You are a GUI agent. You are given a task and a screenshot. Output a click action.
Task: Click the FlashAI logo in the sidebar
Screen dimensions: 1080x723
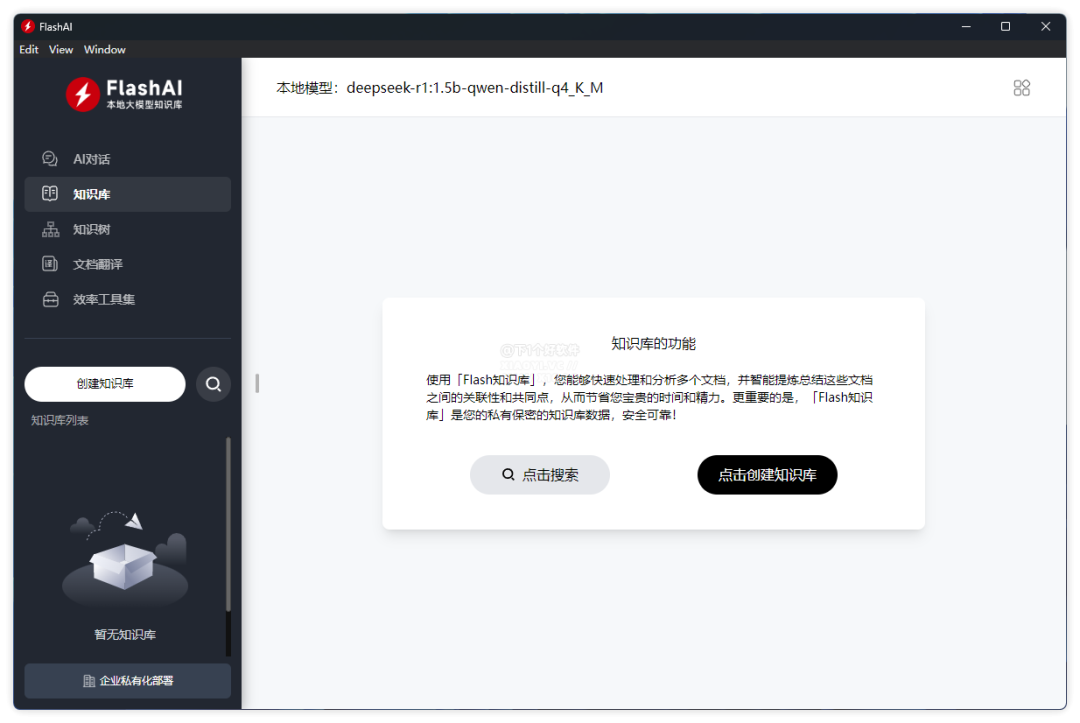(125, 94)
